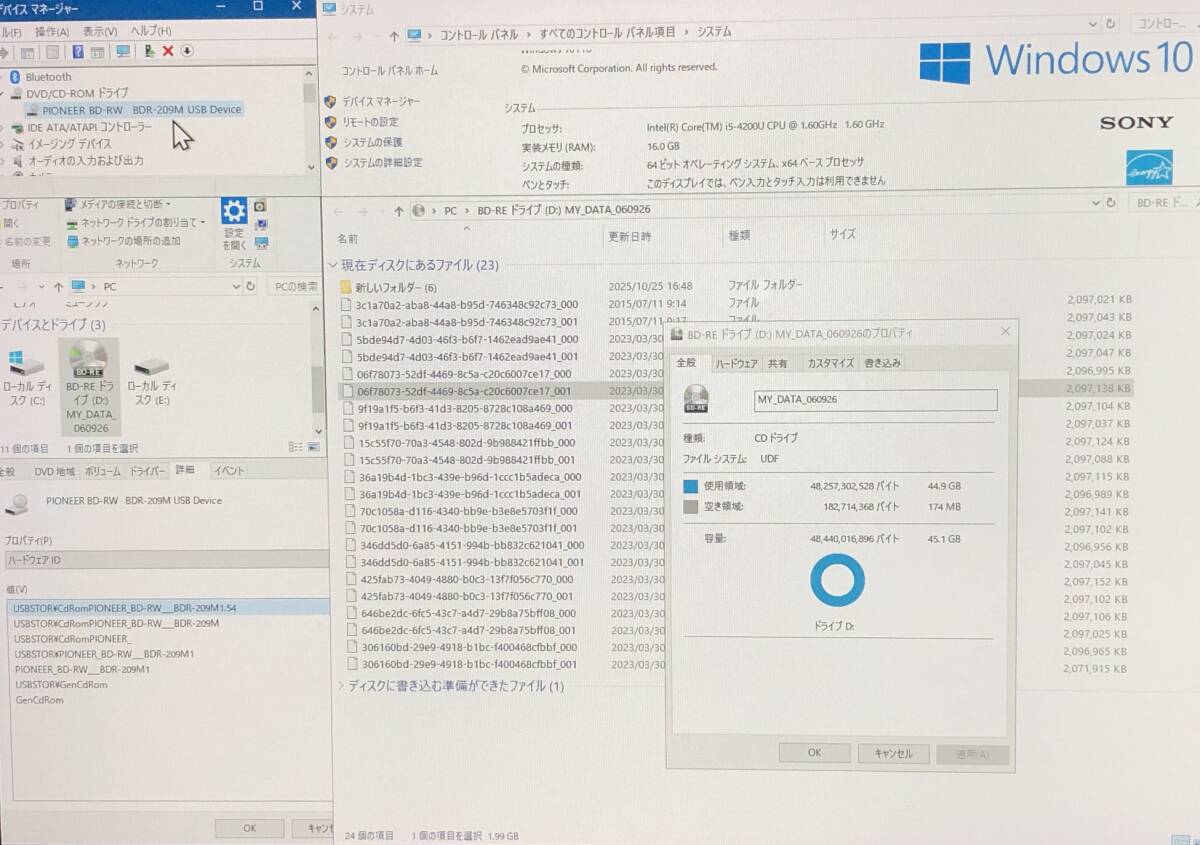
Task: Open ハードウェア tab in drive properties
Action: (x=737, y=363)
